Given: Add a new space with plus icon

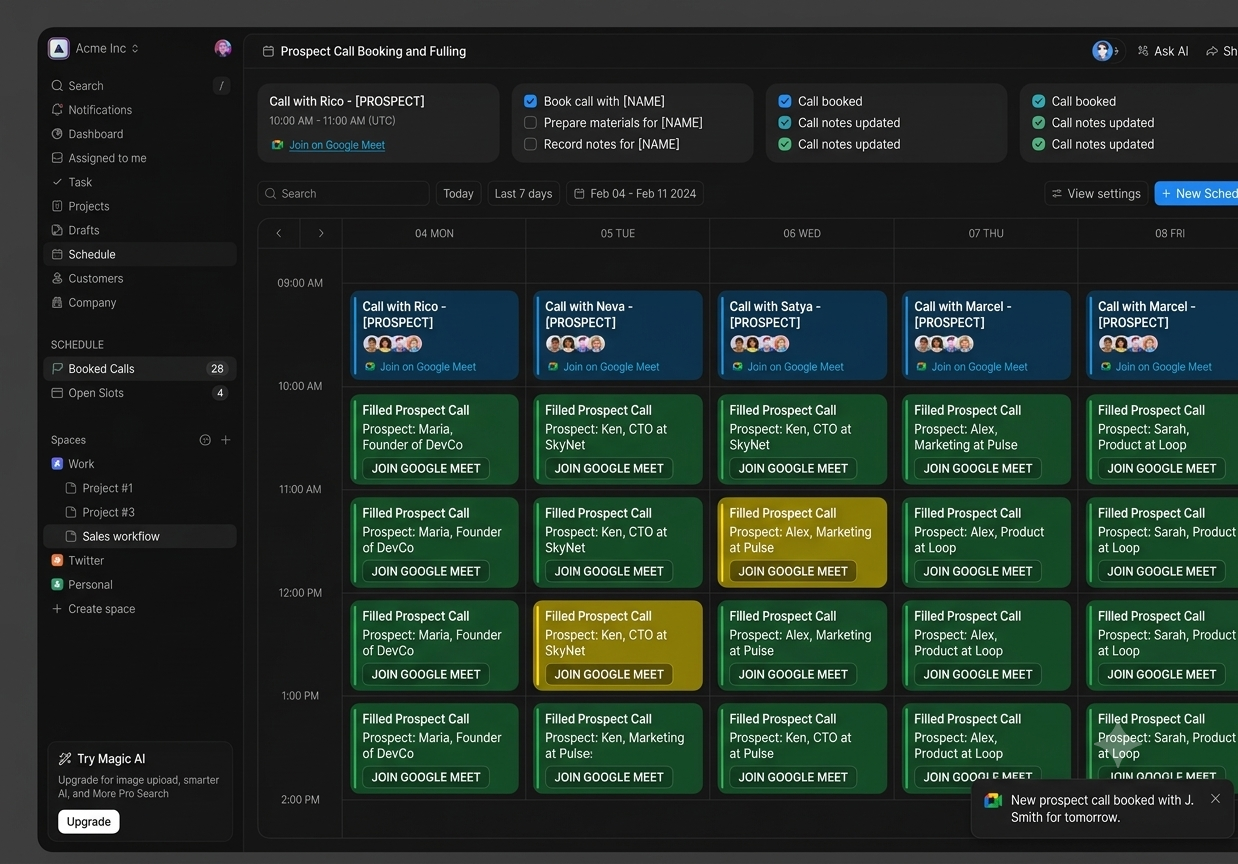Looking at the screenshot, I should click(x=226, y=440).
